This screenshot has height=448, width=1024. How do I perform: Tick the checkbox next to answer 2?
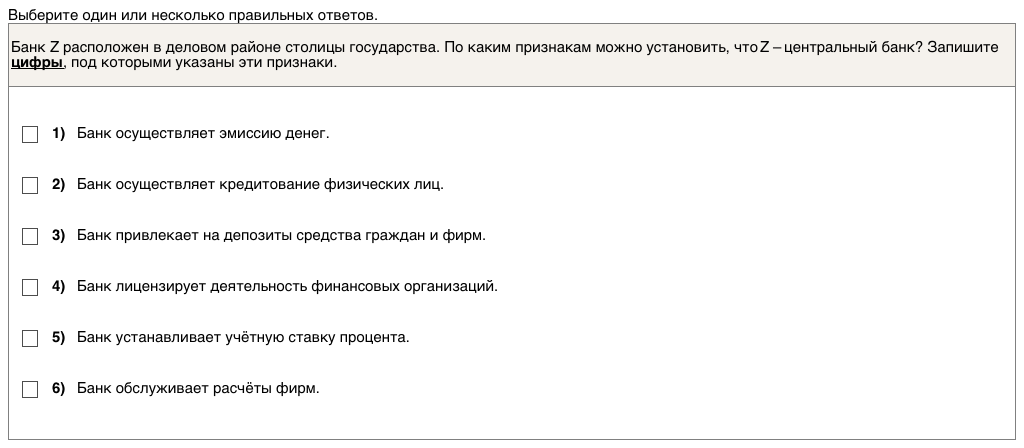[x=30, y=185]
